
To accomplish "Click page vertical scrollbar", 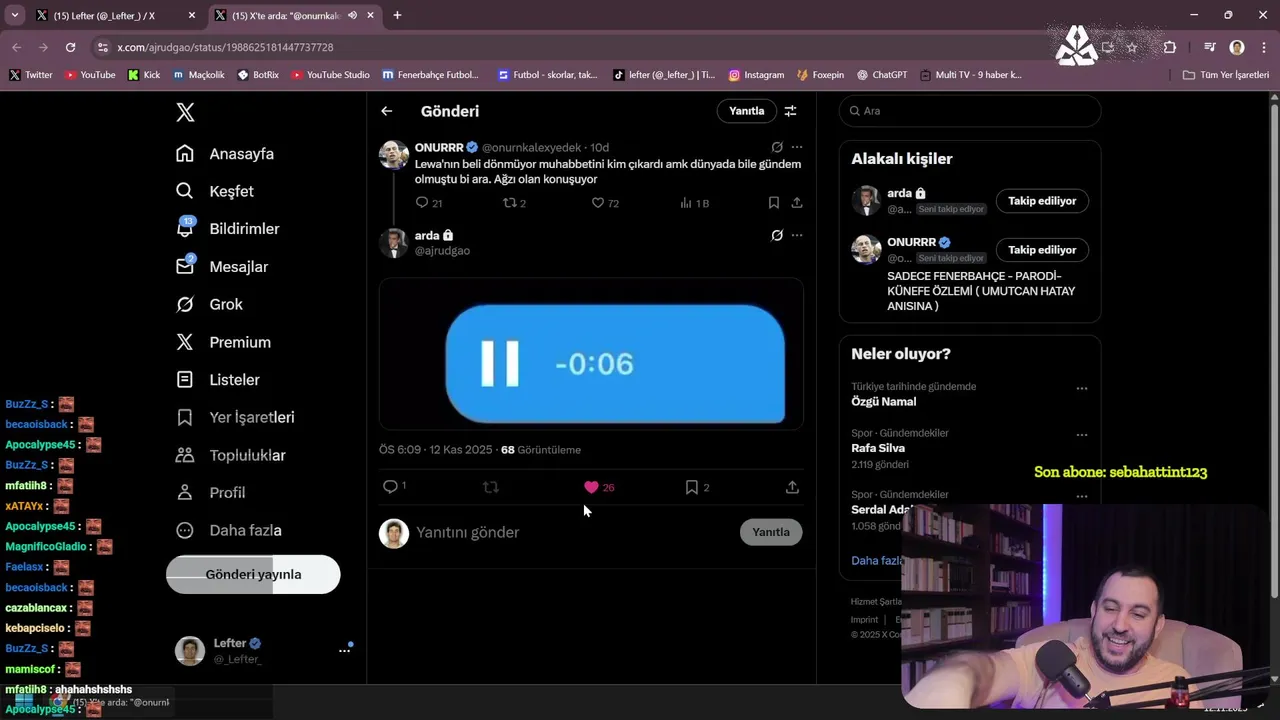I will click(1274, 350).
